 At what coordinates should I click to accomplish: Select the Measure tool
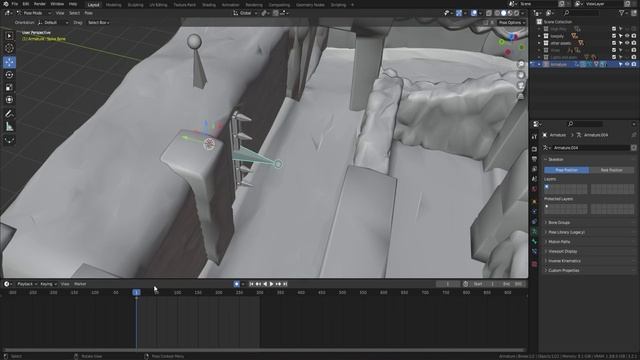tap(9, 127)
